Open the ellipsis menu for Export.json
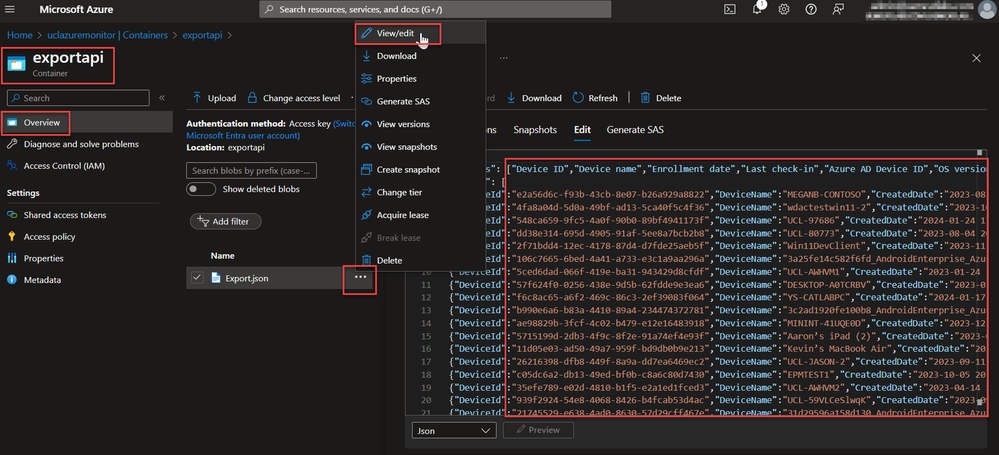This screenshot has width=999, height=455. pos(360,278)
